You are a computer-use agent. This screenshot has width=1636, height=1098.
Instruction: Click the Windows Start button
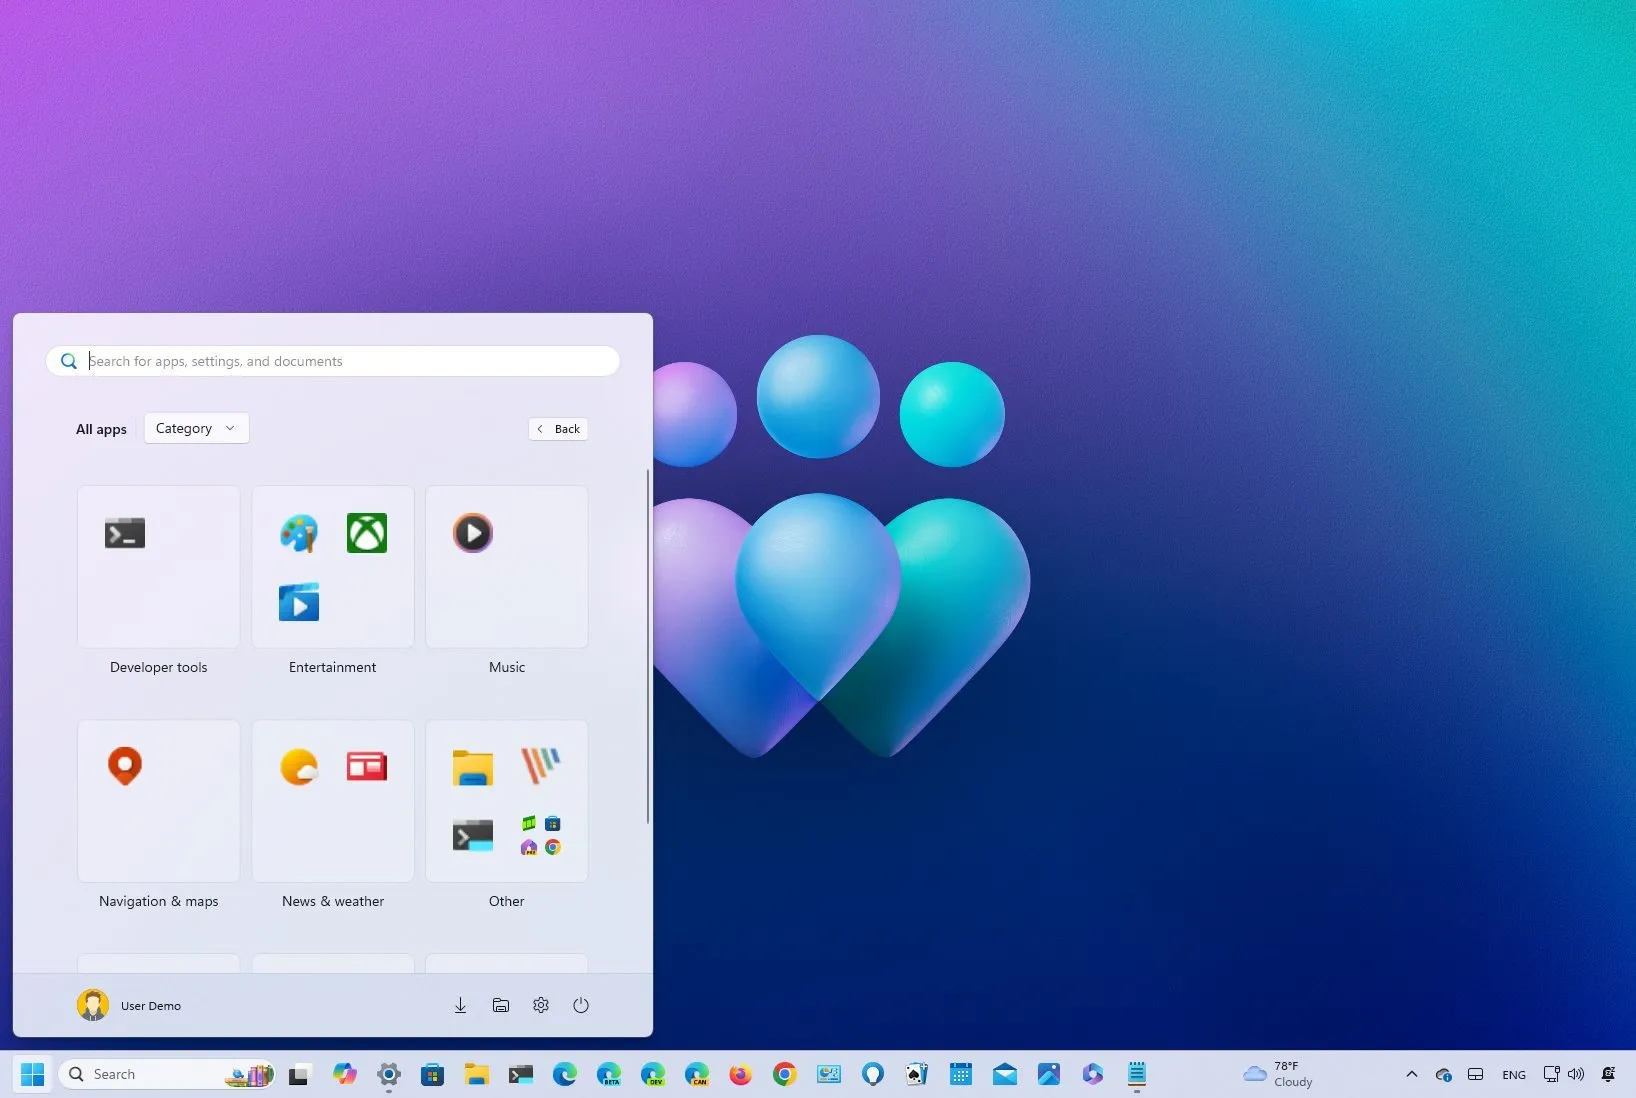[32, 1074]
